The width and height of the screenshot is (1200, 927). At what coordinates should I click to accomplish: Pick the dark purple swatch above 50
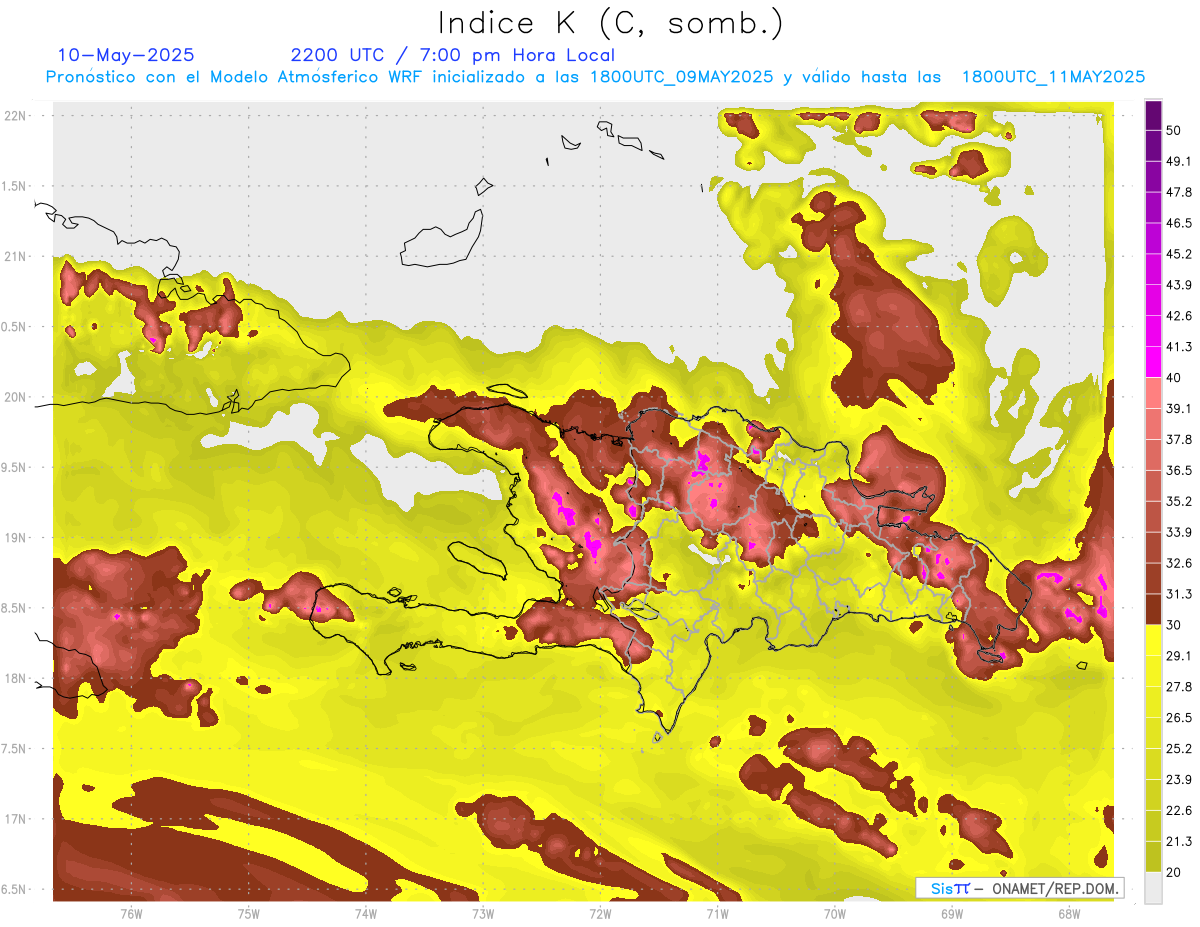[x=1153, y=115]
